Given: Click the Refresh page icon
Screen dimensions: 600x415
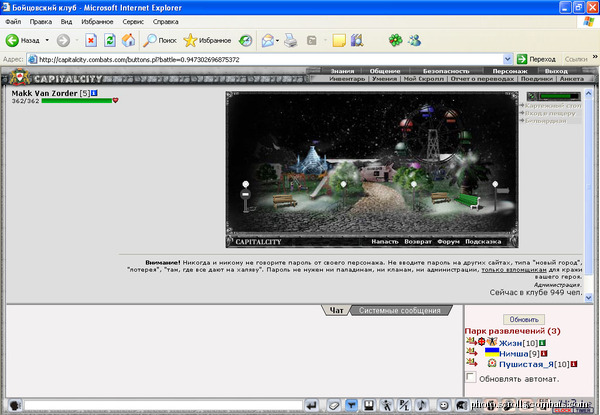Looking at the screenshot, I should coord(110,40).
